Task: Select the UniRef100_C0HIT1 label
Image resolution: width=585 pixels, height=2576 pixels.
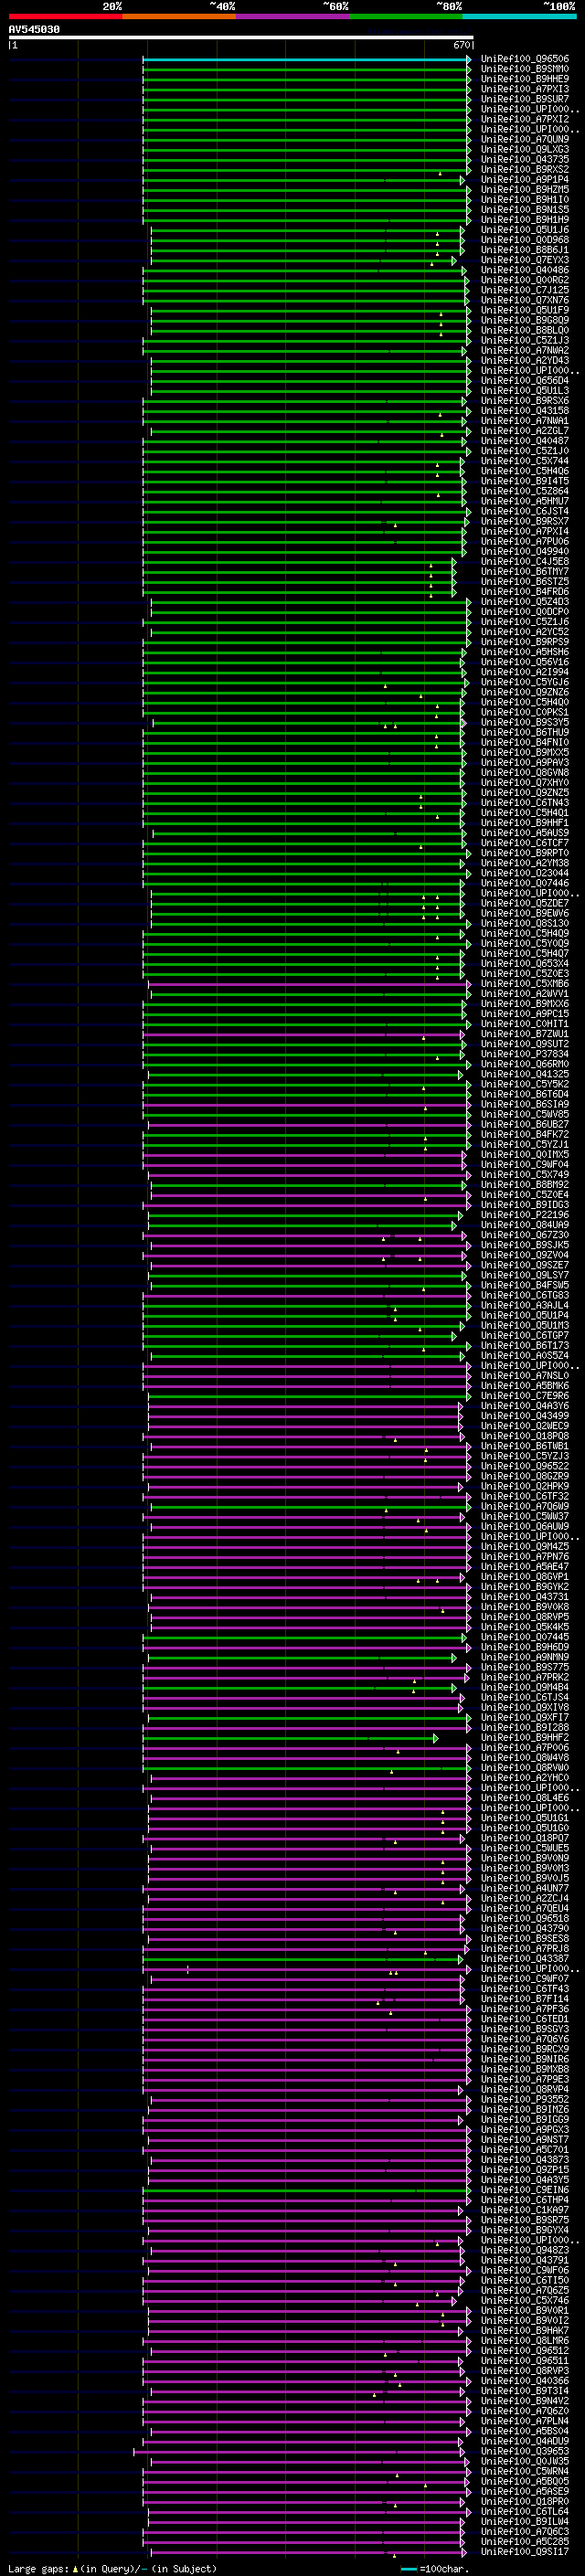Action: click(x=525, y=1024)
